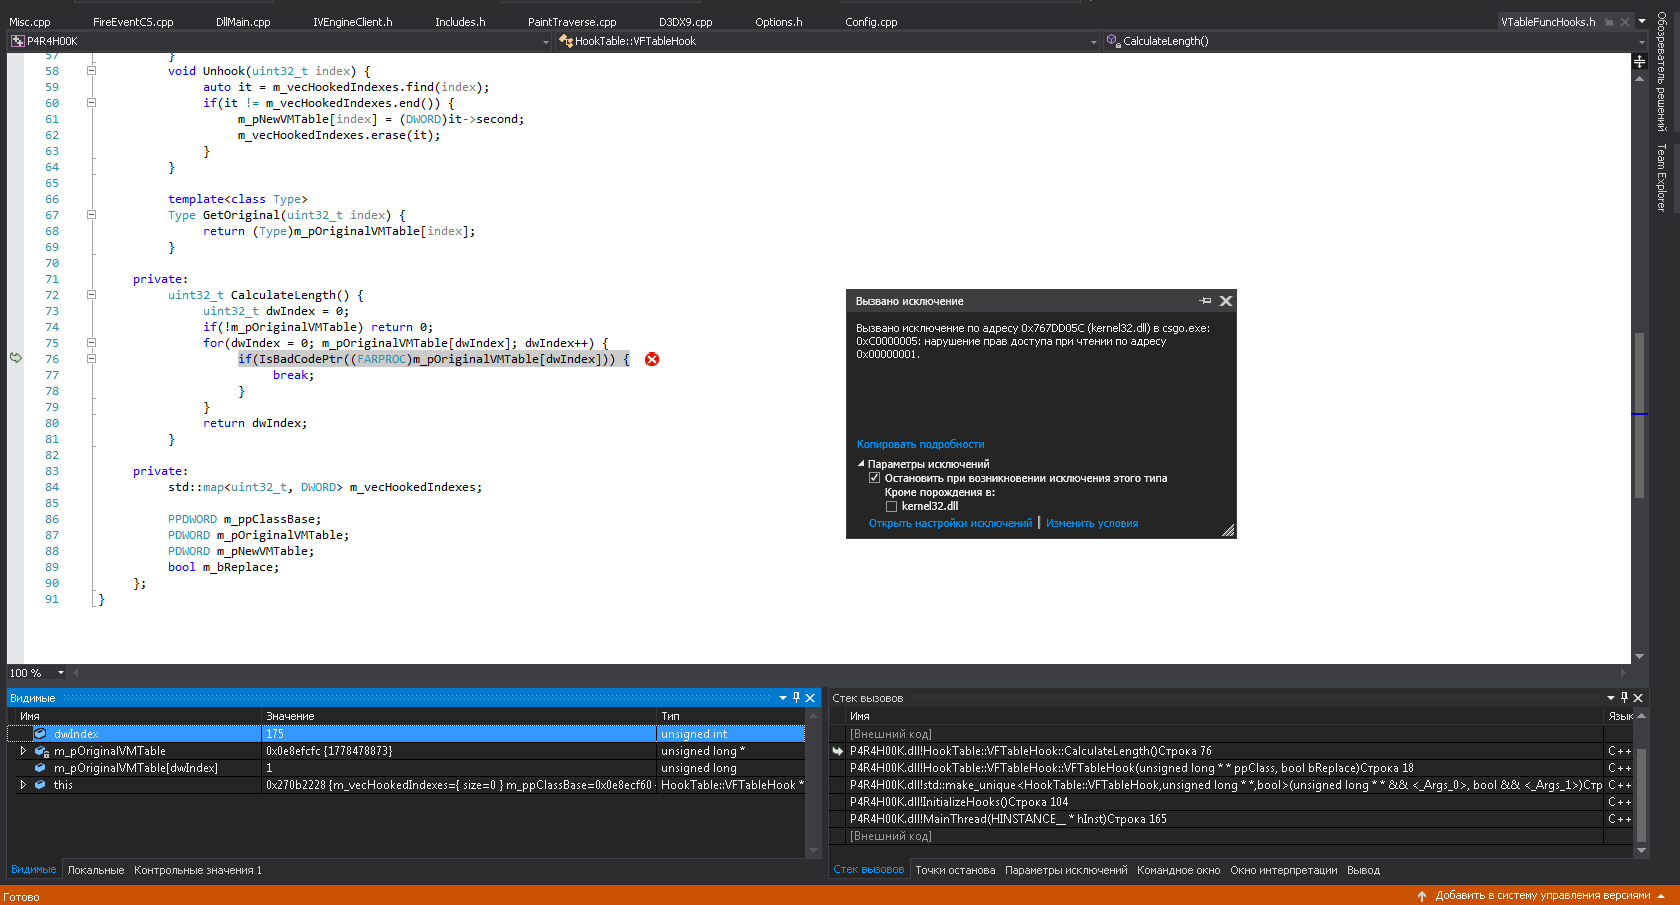Expand the m_pOriginalVMTable variable node
1680x905 pixels.
tap(23, 751)
